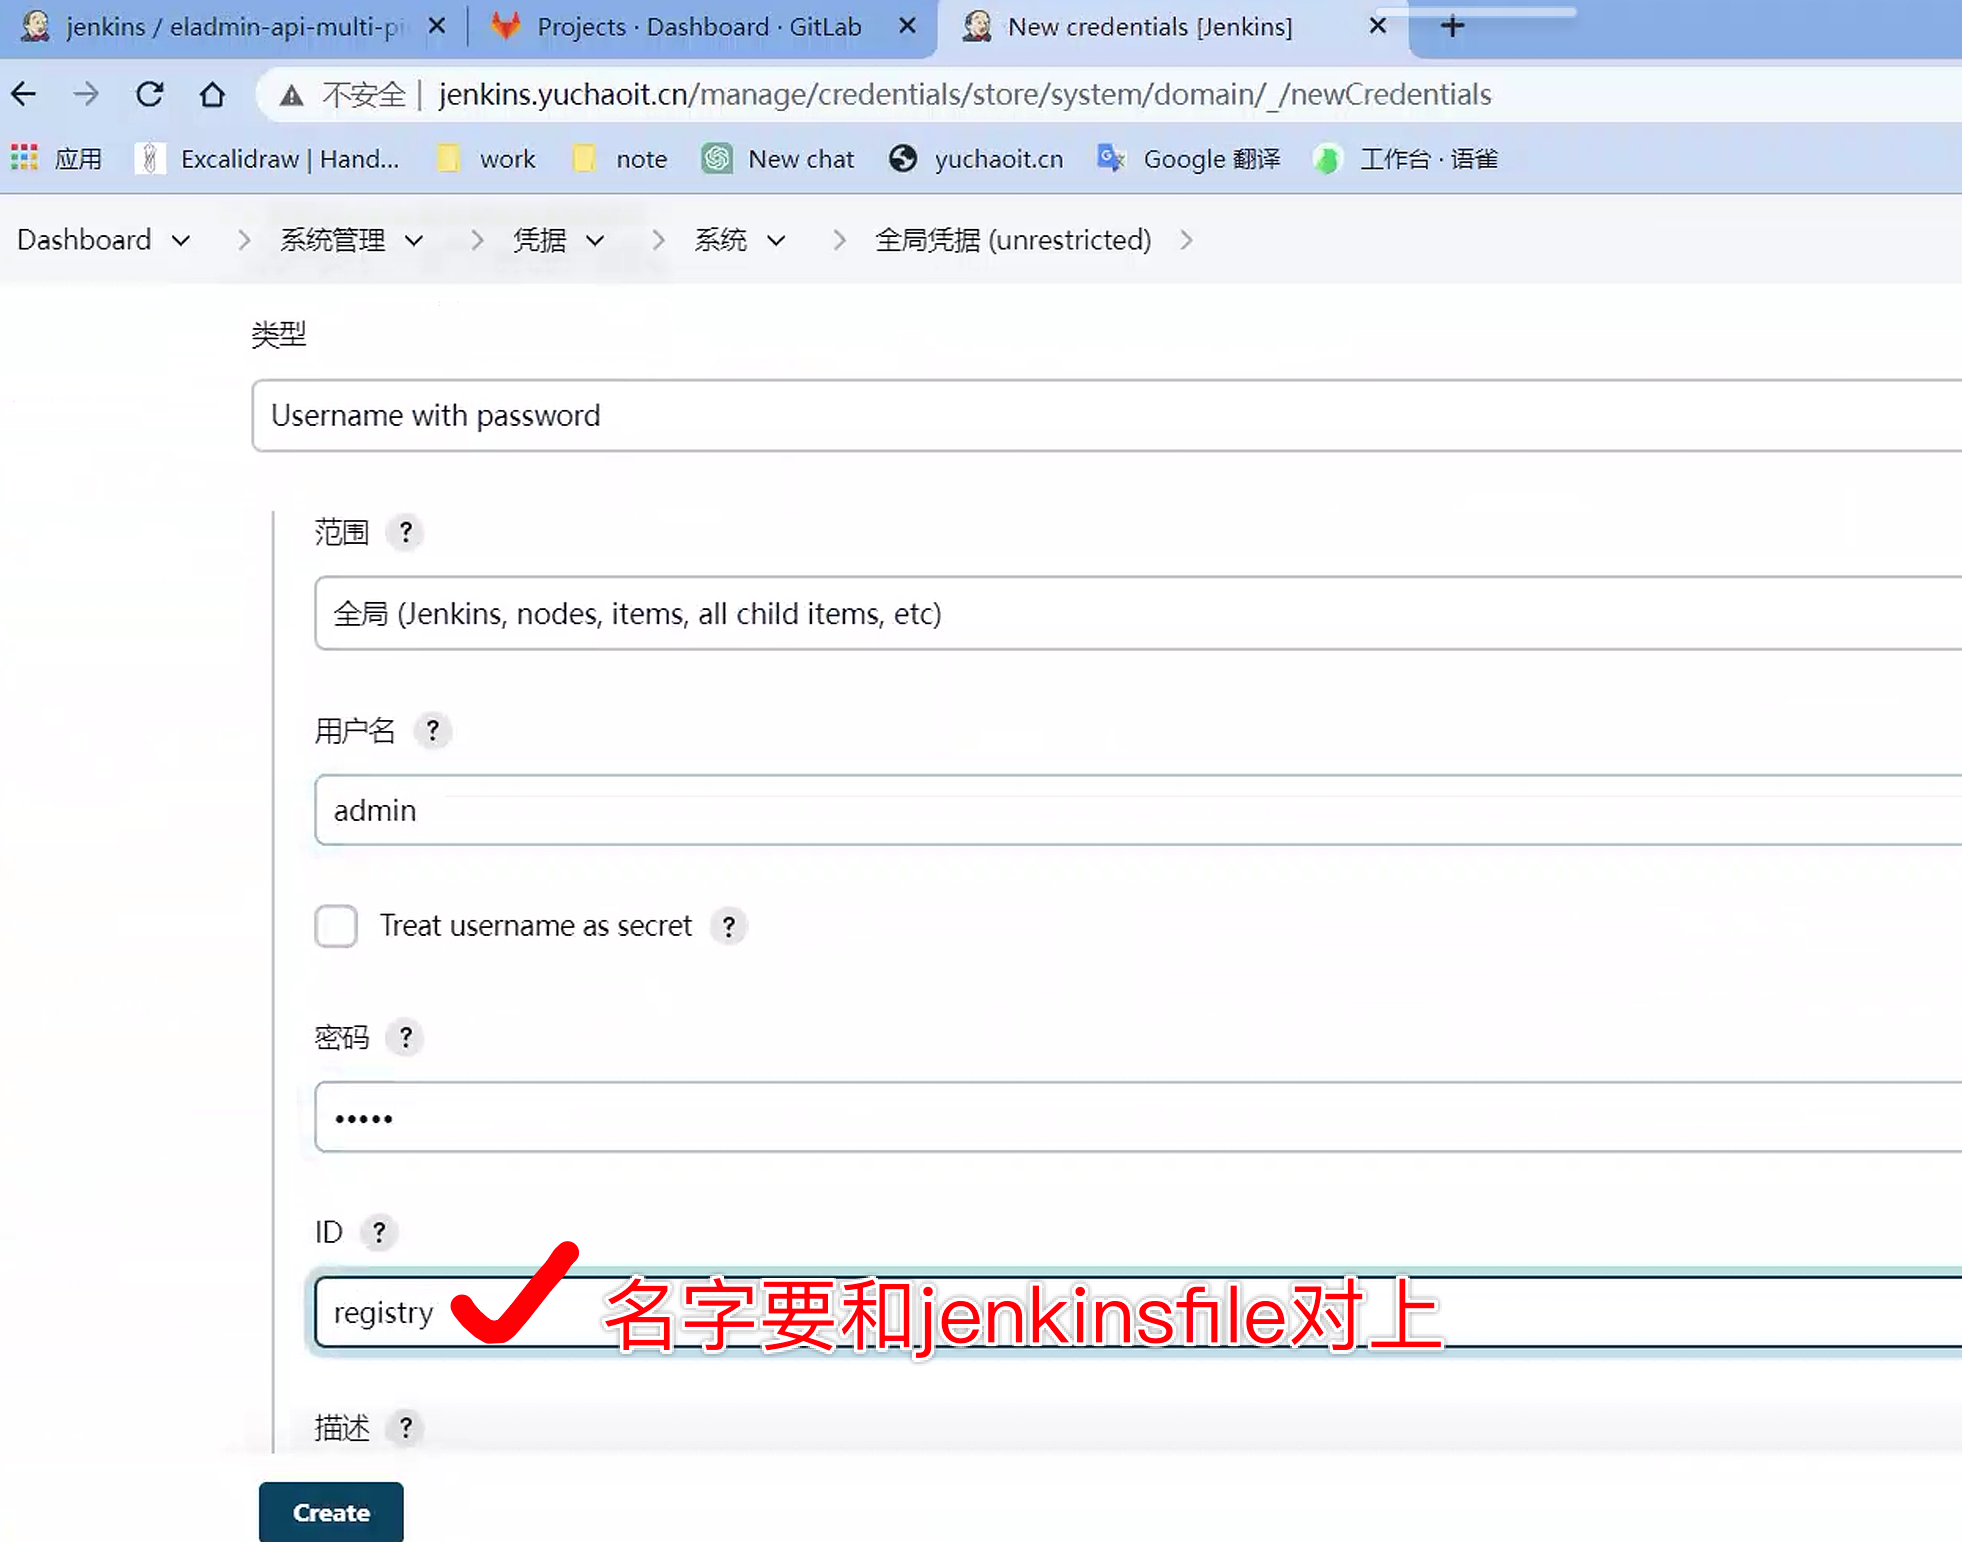
Task: Click the help icon beside 密码
Action: 405,1037
